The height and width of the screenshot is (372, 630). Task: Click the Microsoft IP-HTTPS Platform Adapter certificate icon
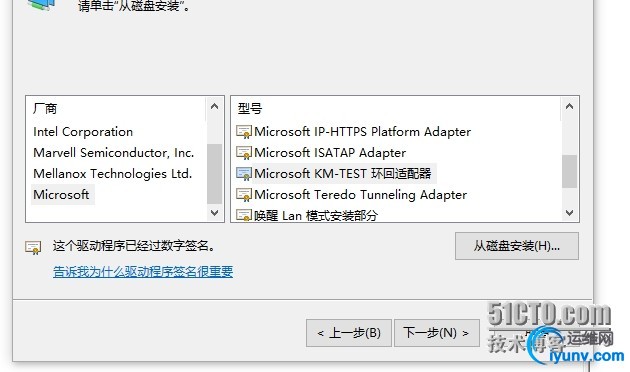point(244,132)
